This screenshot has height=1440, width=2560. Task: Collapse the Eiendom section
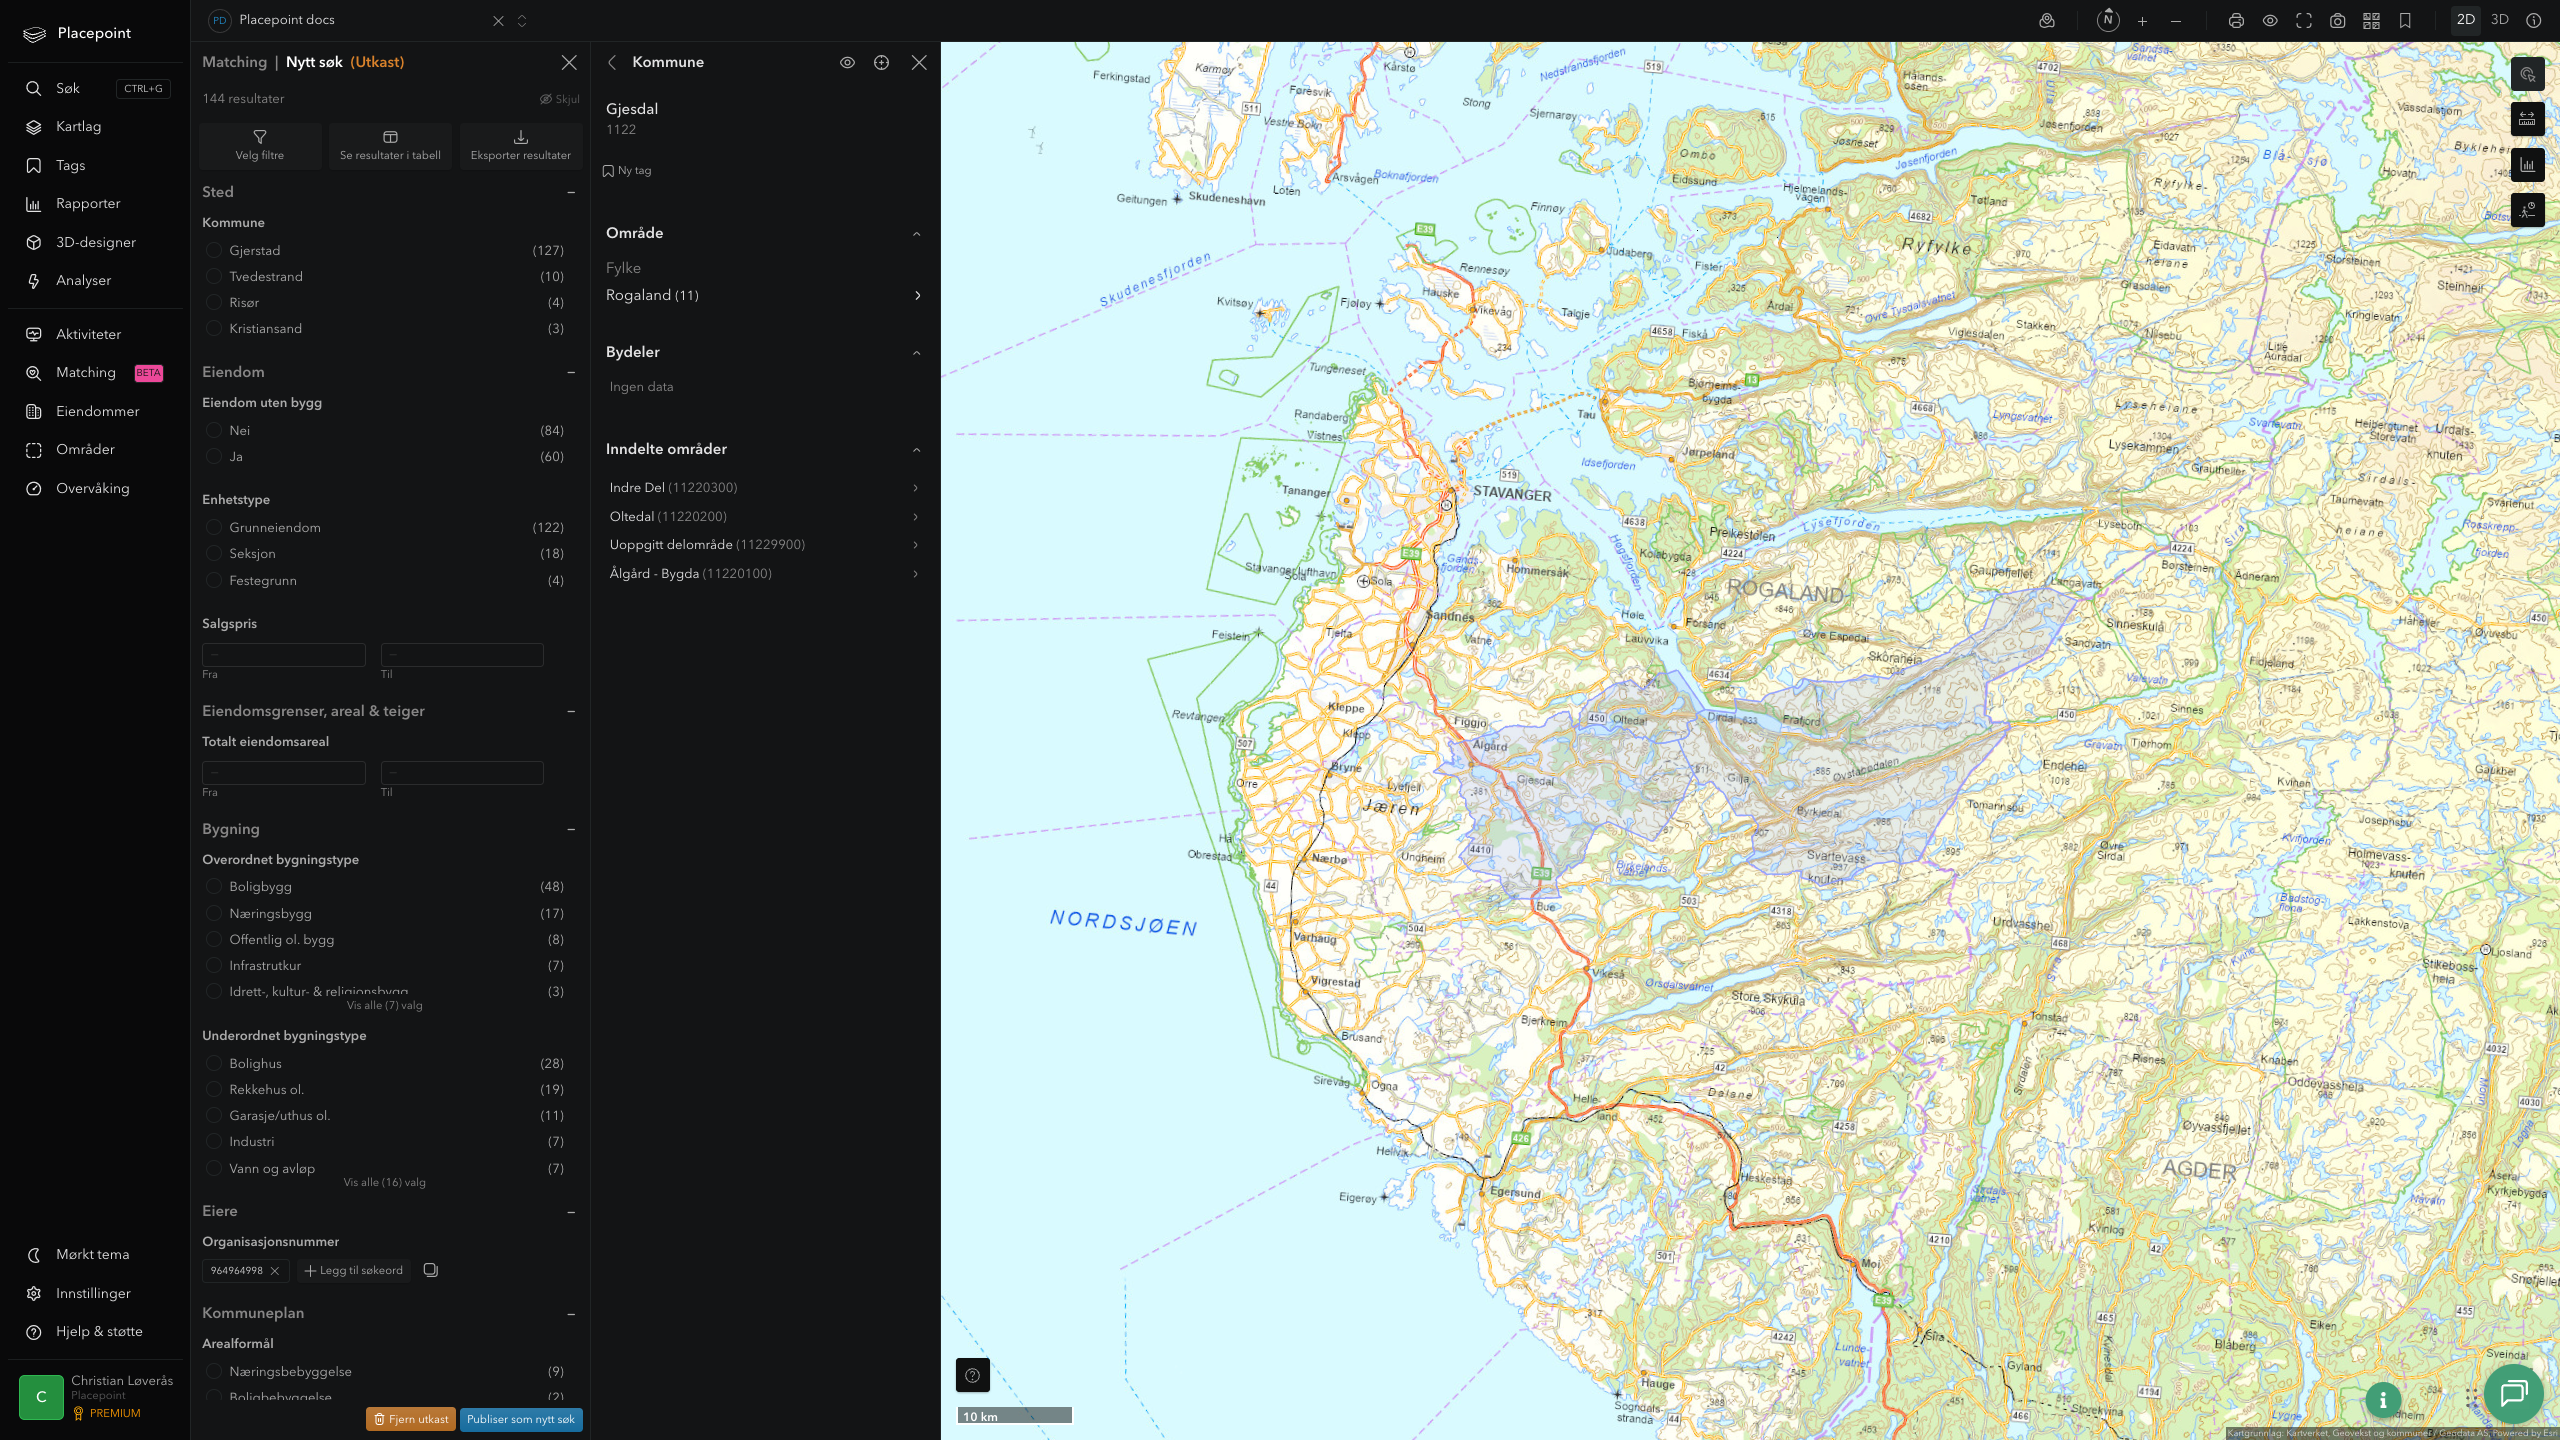[571, 372]
